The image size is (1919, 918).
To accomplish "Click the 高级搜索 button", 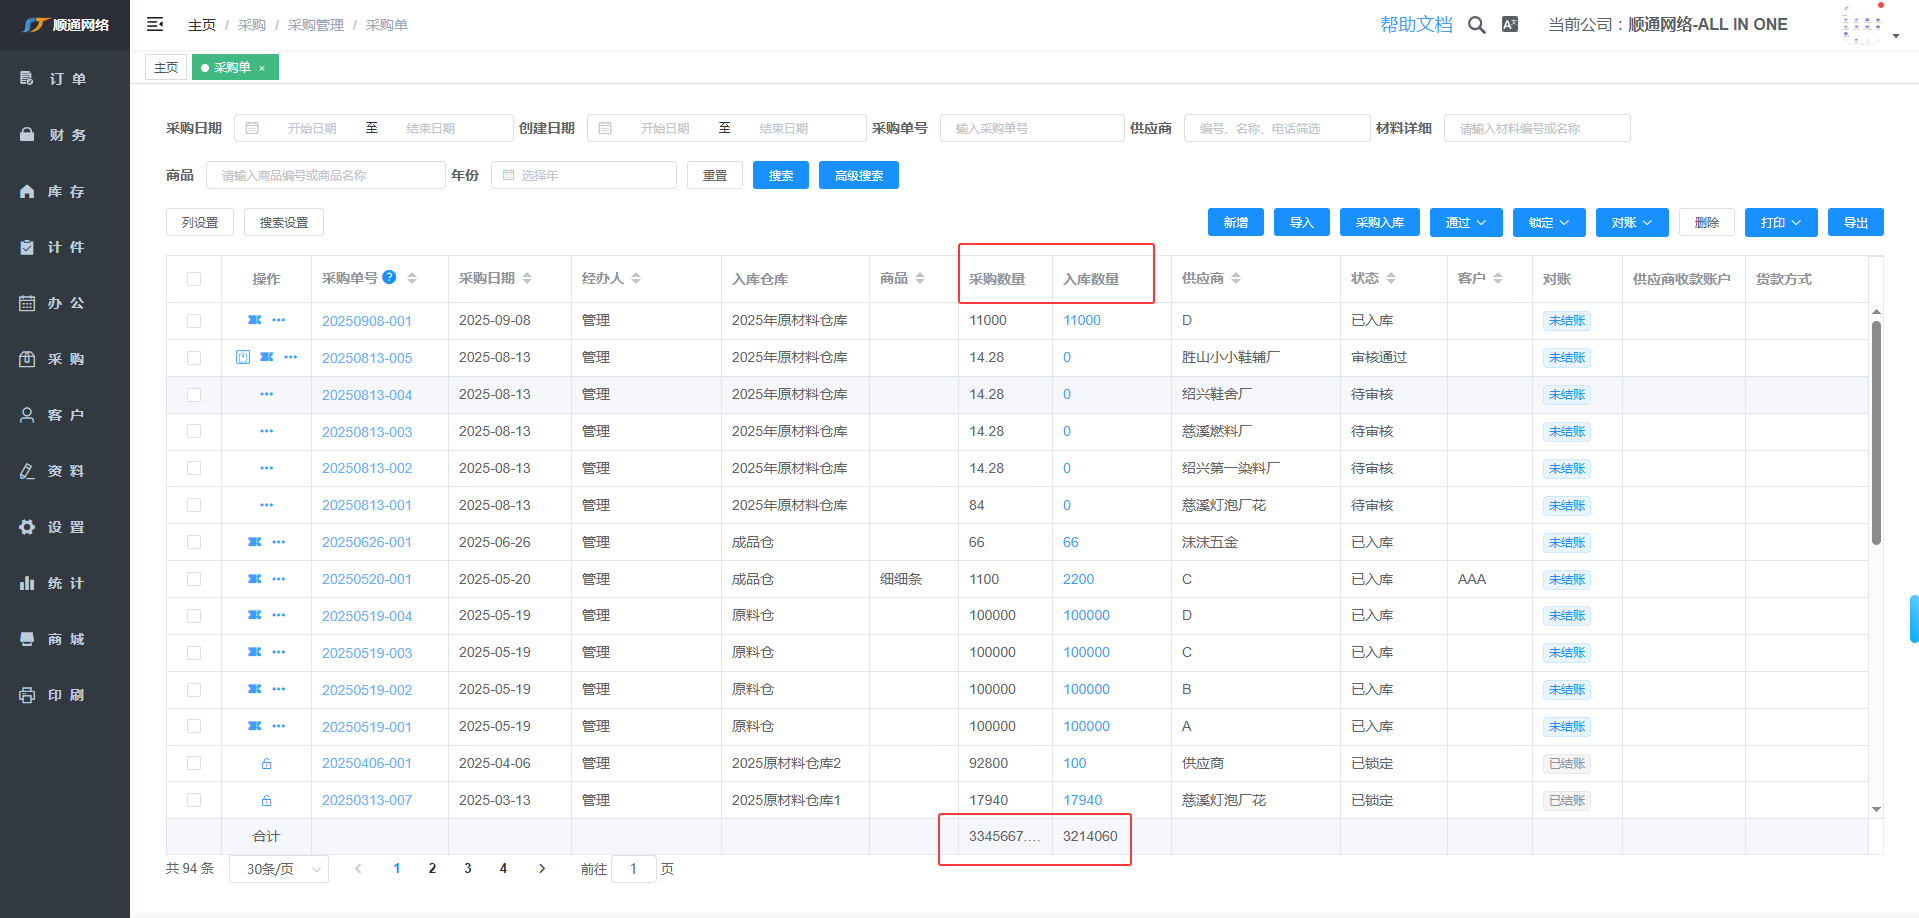I will pos(858,176).
